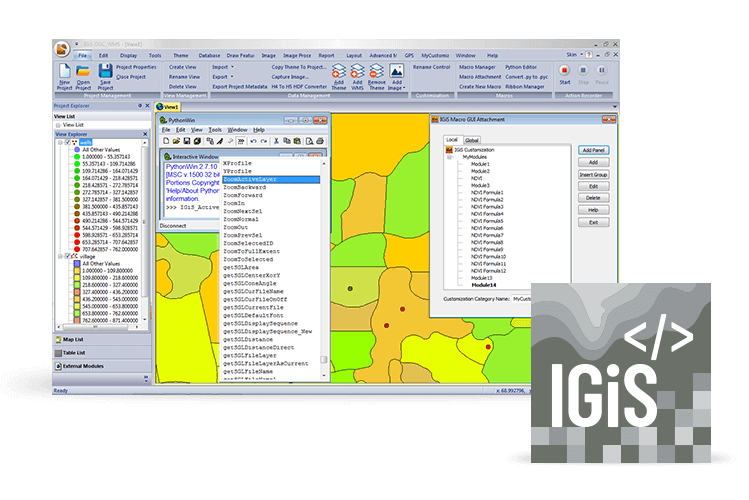Click the Pause icon in Action Recorder
The height and width of the screenshot is (500, 749).
point(602,70)
